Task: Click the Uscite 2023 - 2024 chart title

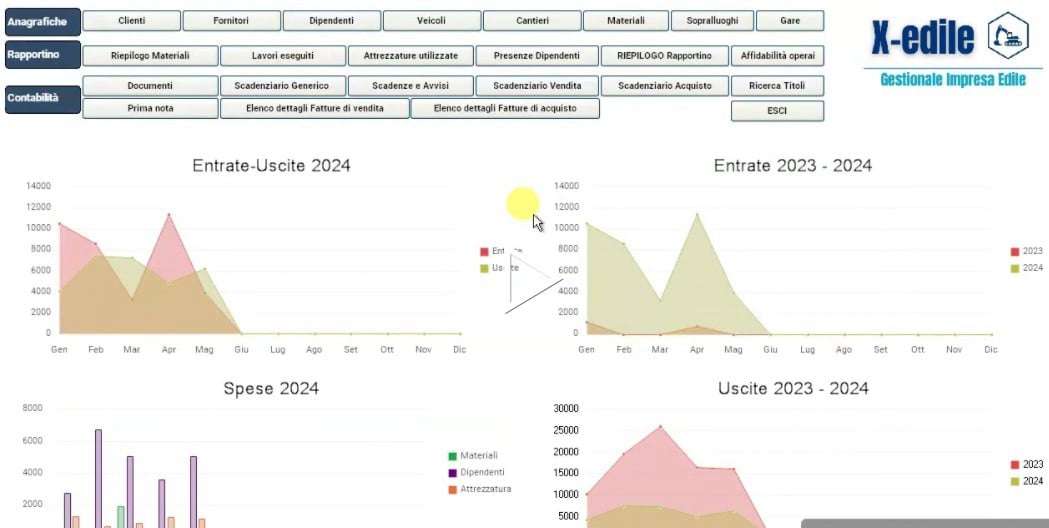Action: (793, 388)
